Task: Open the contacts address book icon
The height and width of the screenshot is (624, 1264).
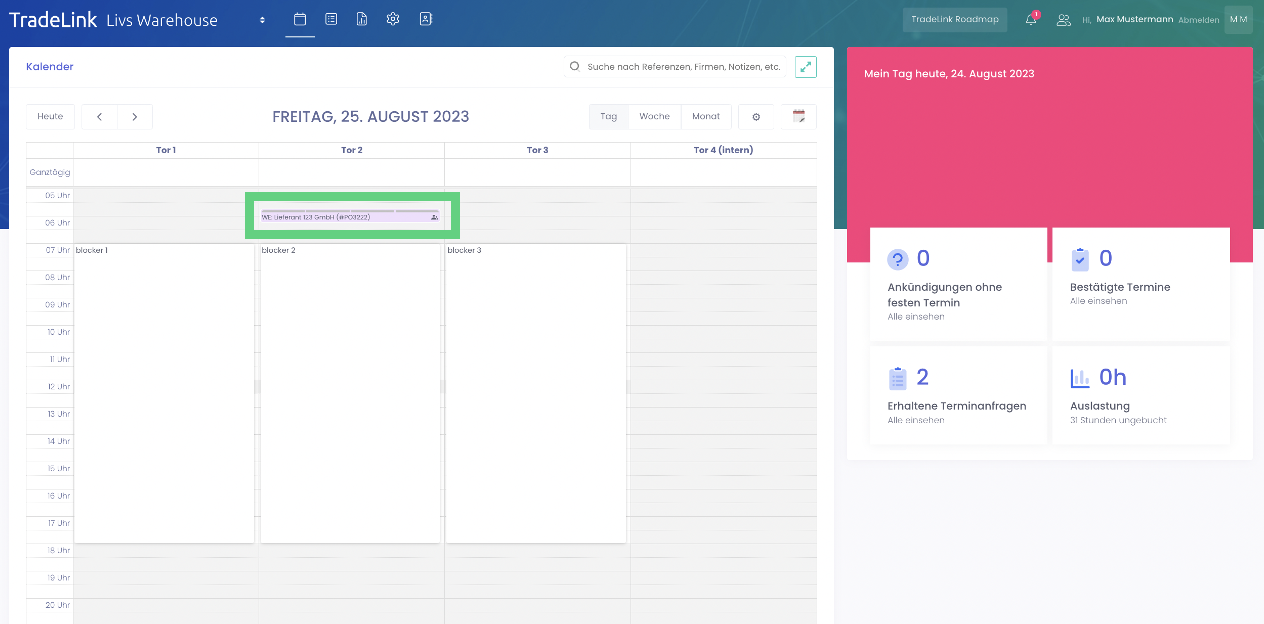Action: (x=425, y=19)
